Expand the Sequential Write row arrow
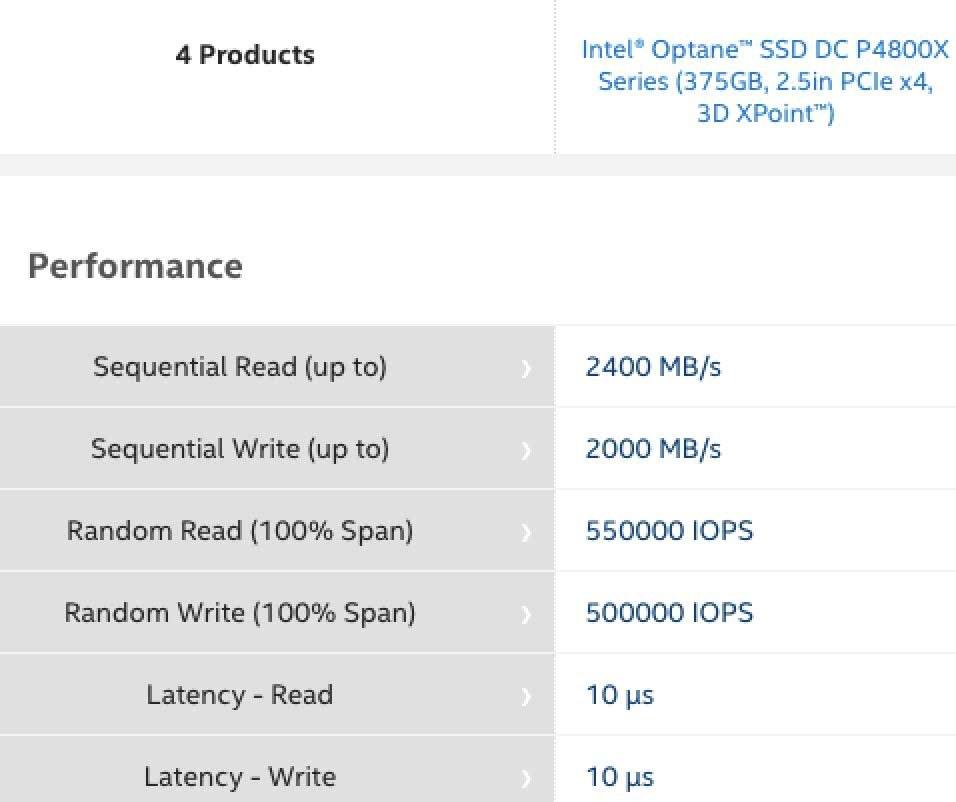 click(x=527, y=450)
